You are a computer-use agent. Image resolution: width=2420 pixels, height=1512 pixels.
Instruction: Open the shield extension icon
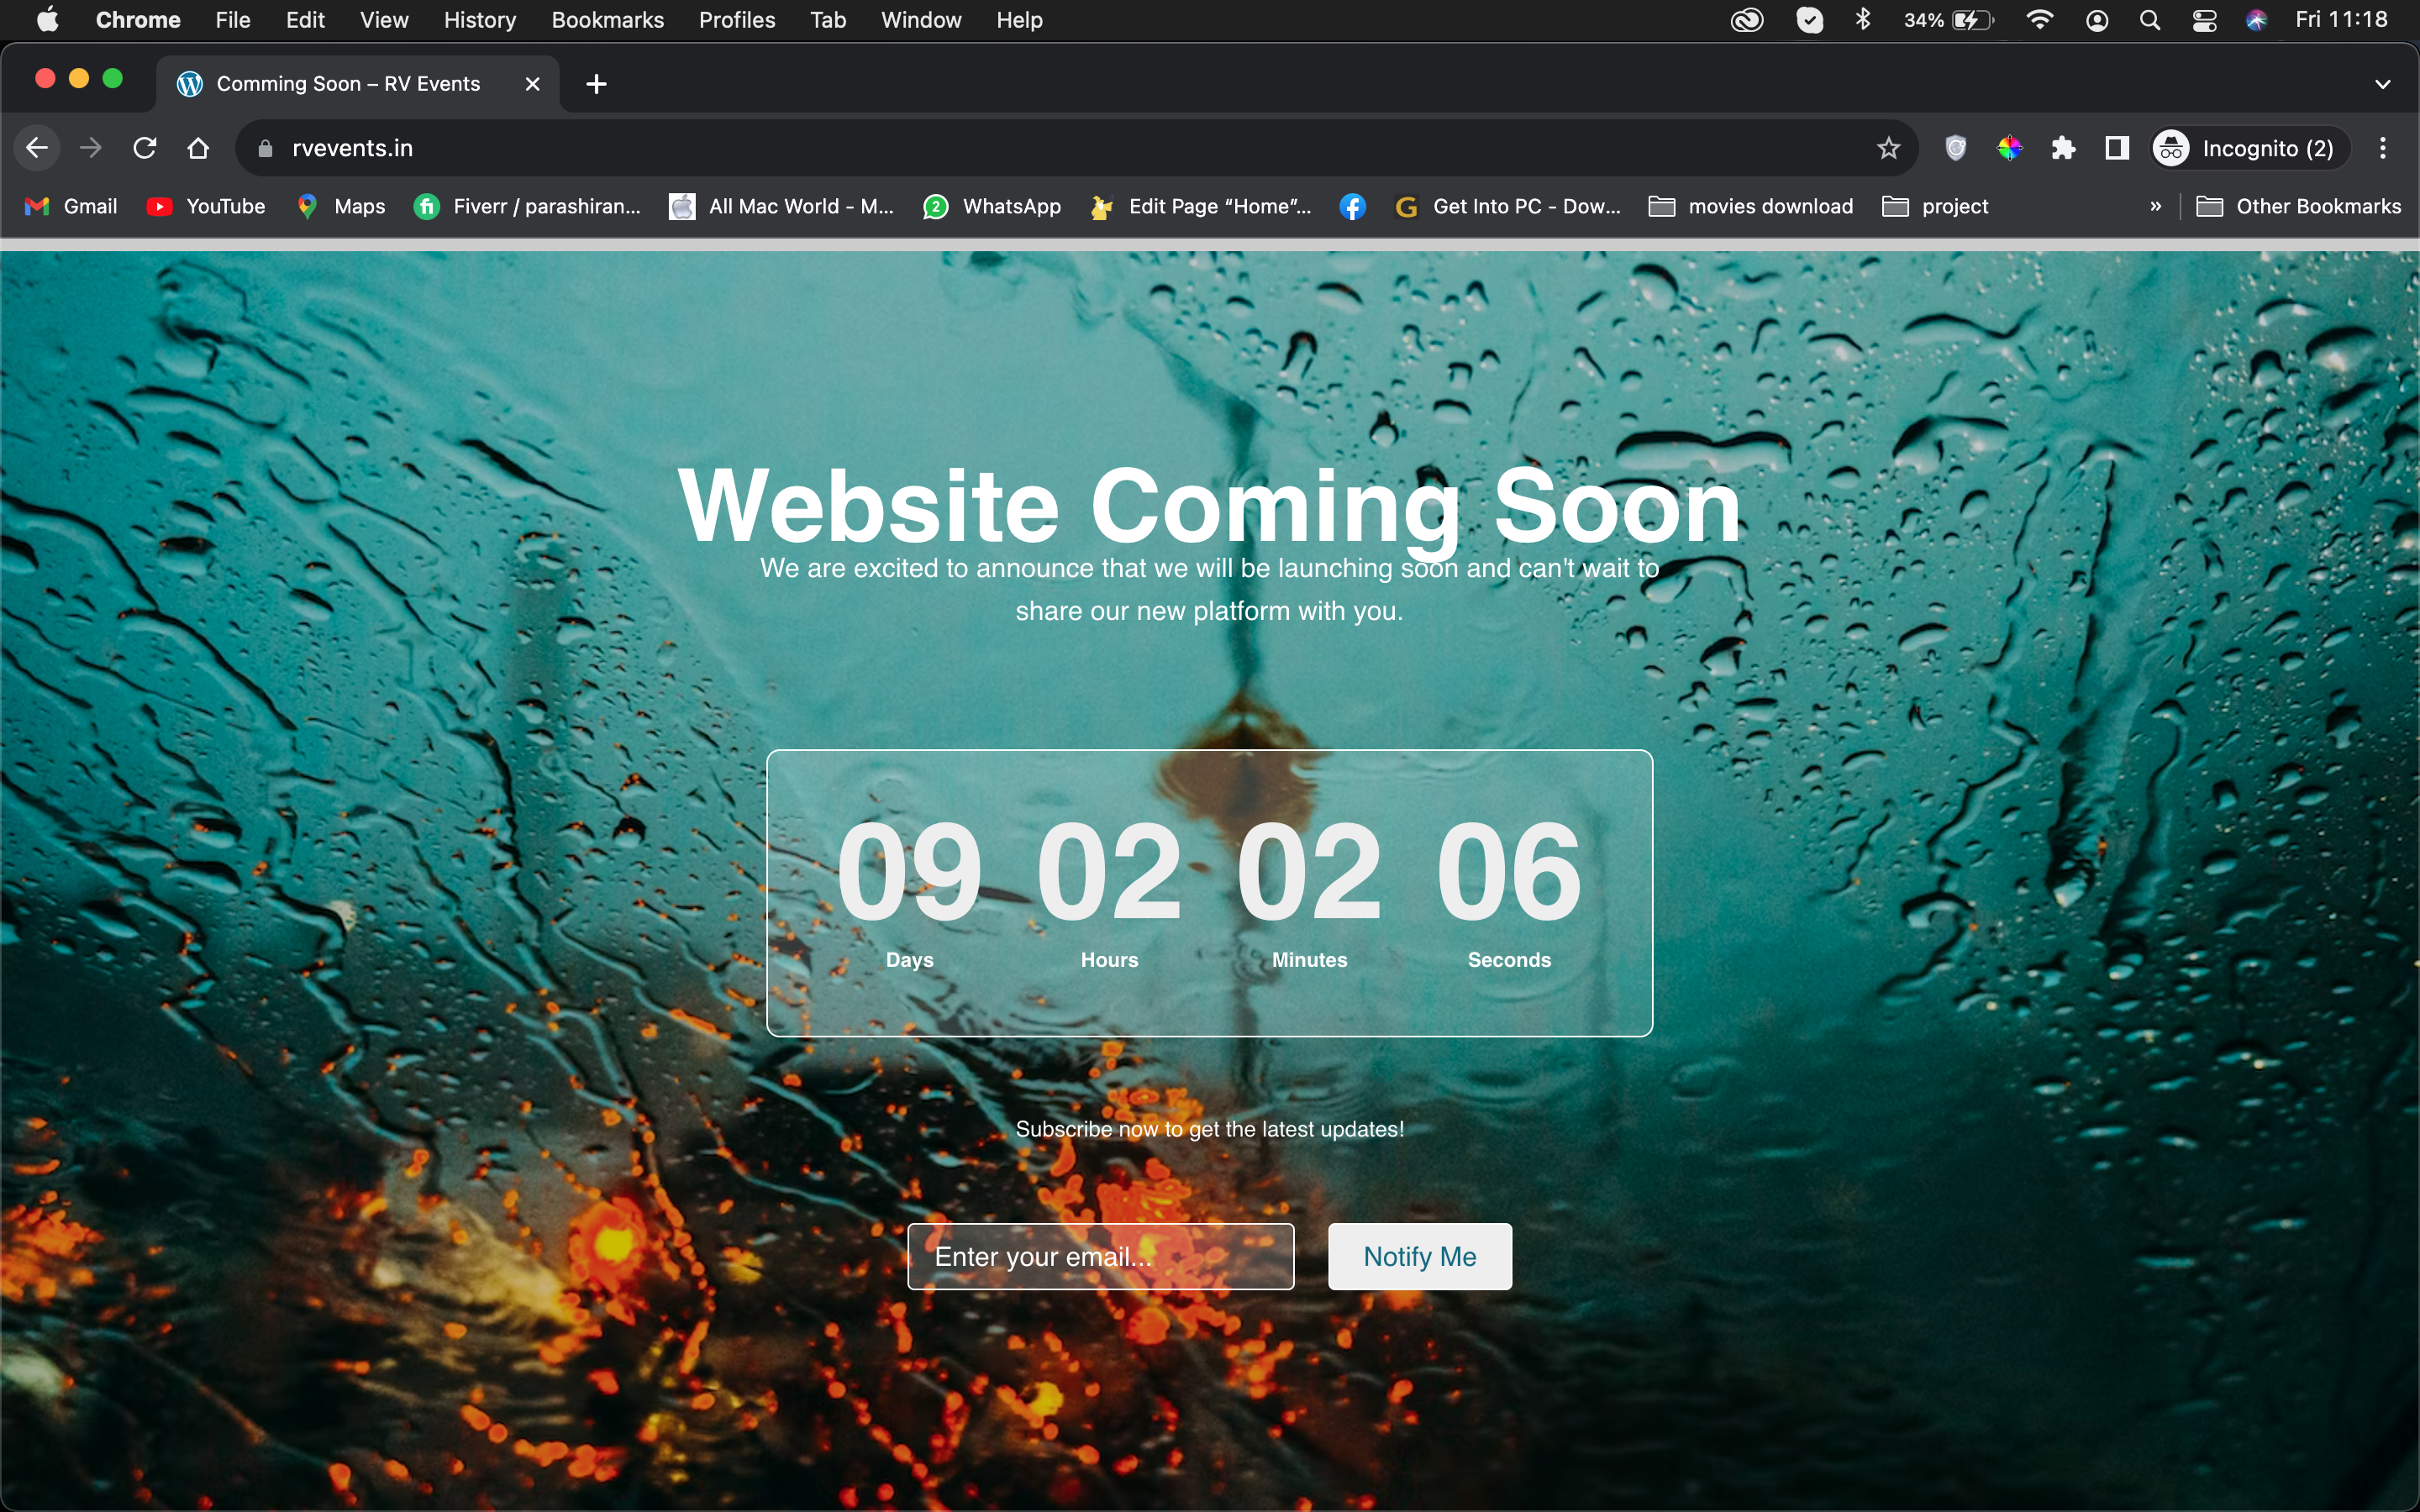pyautogui.click(x=1955, y=148)
